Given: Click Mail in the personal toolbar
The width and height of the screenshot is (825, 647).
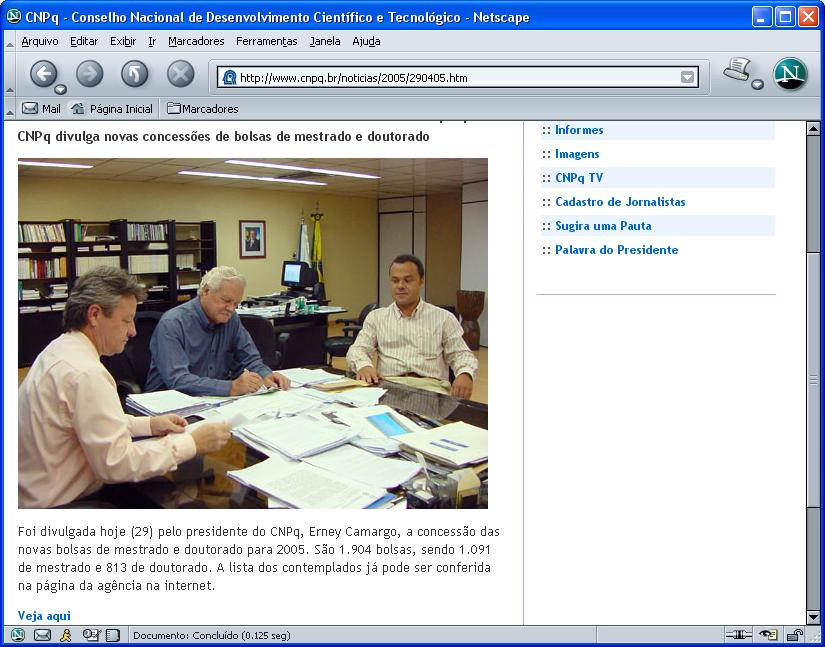Looking at the screenshot, I should [x=41, y=109].
